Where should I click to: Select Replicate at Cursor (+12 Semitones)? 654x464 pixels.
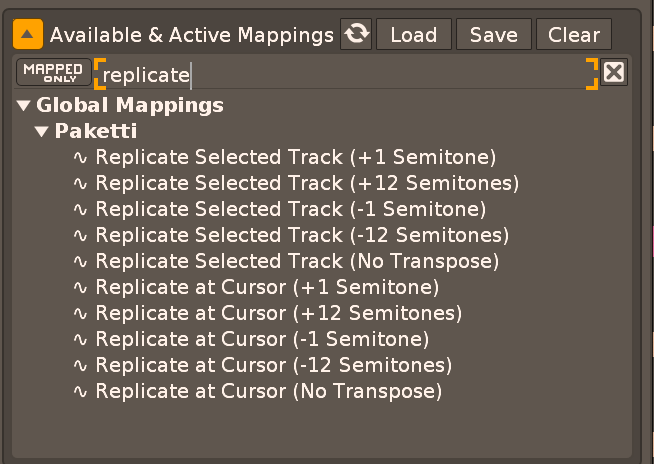278,313
